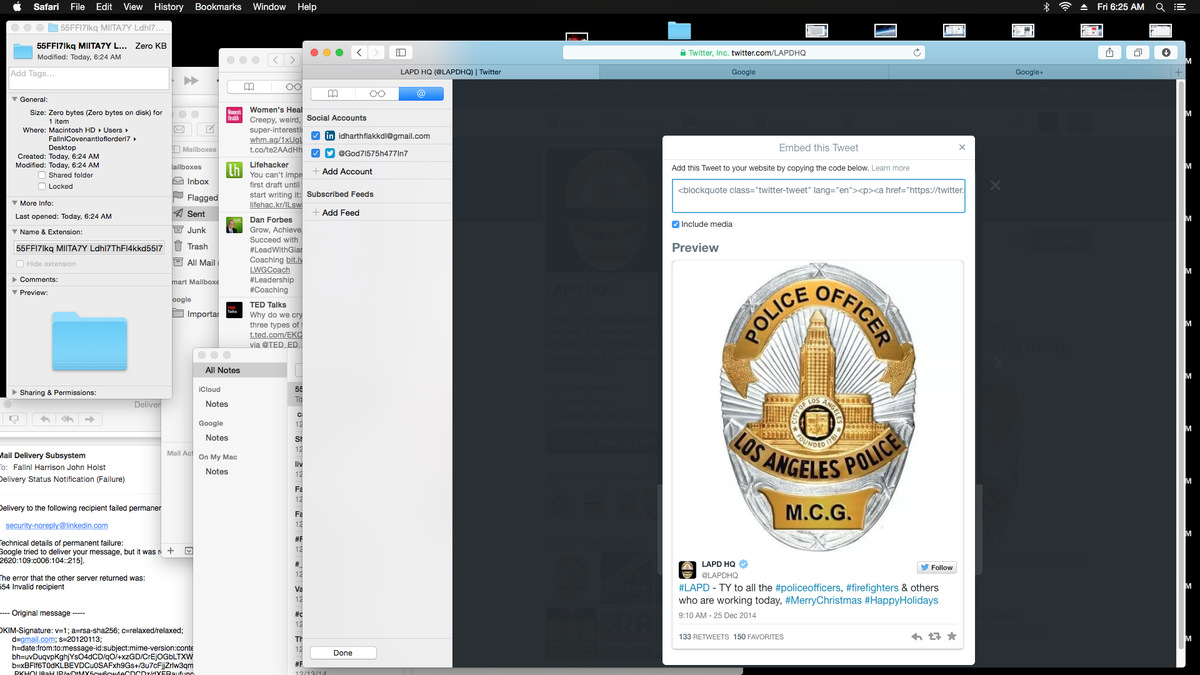Screen dimensions: 1200x675
Task: Enable the Shared folder checkbox
Action: [41, 175]
